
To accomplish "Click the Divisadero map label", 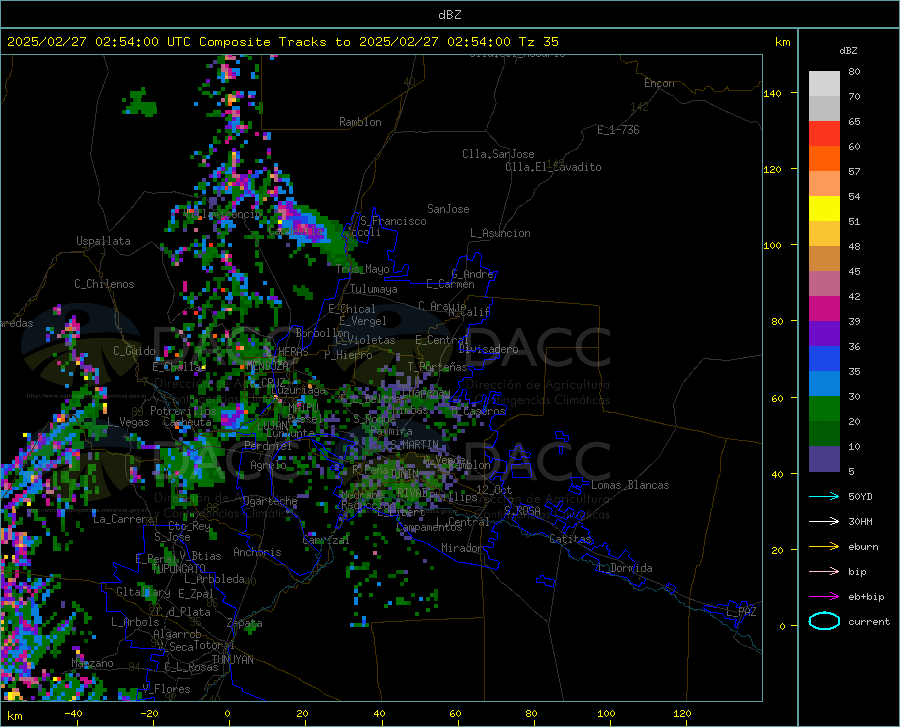I will tap(488, 349).
